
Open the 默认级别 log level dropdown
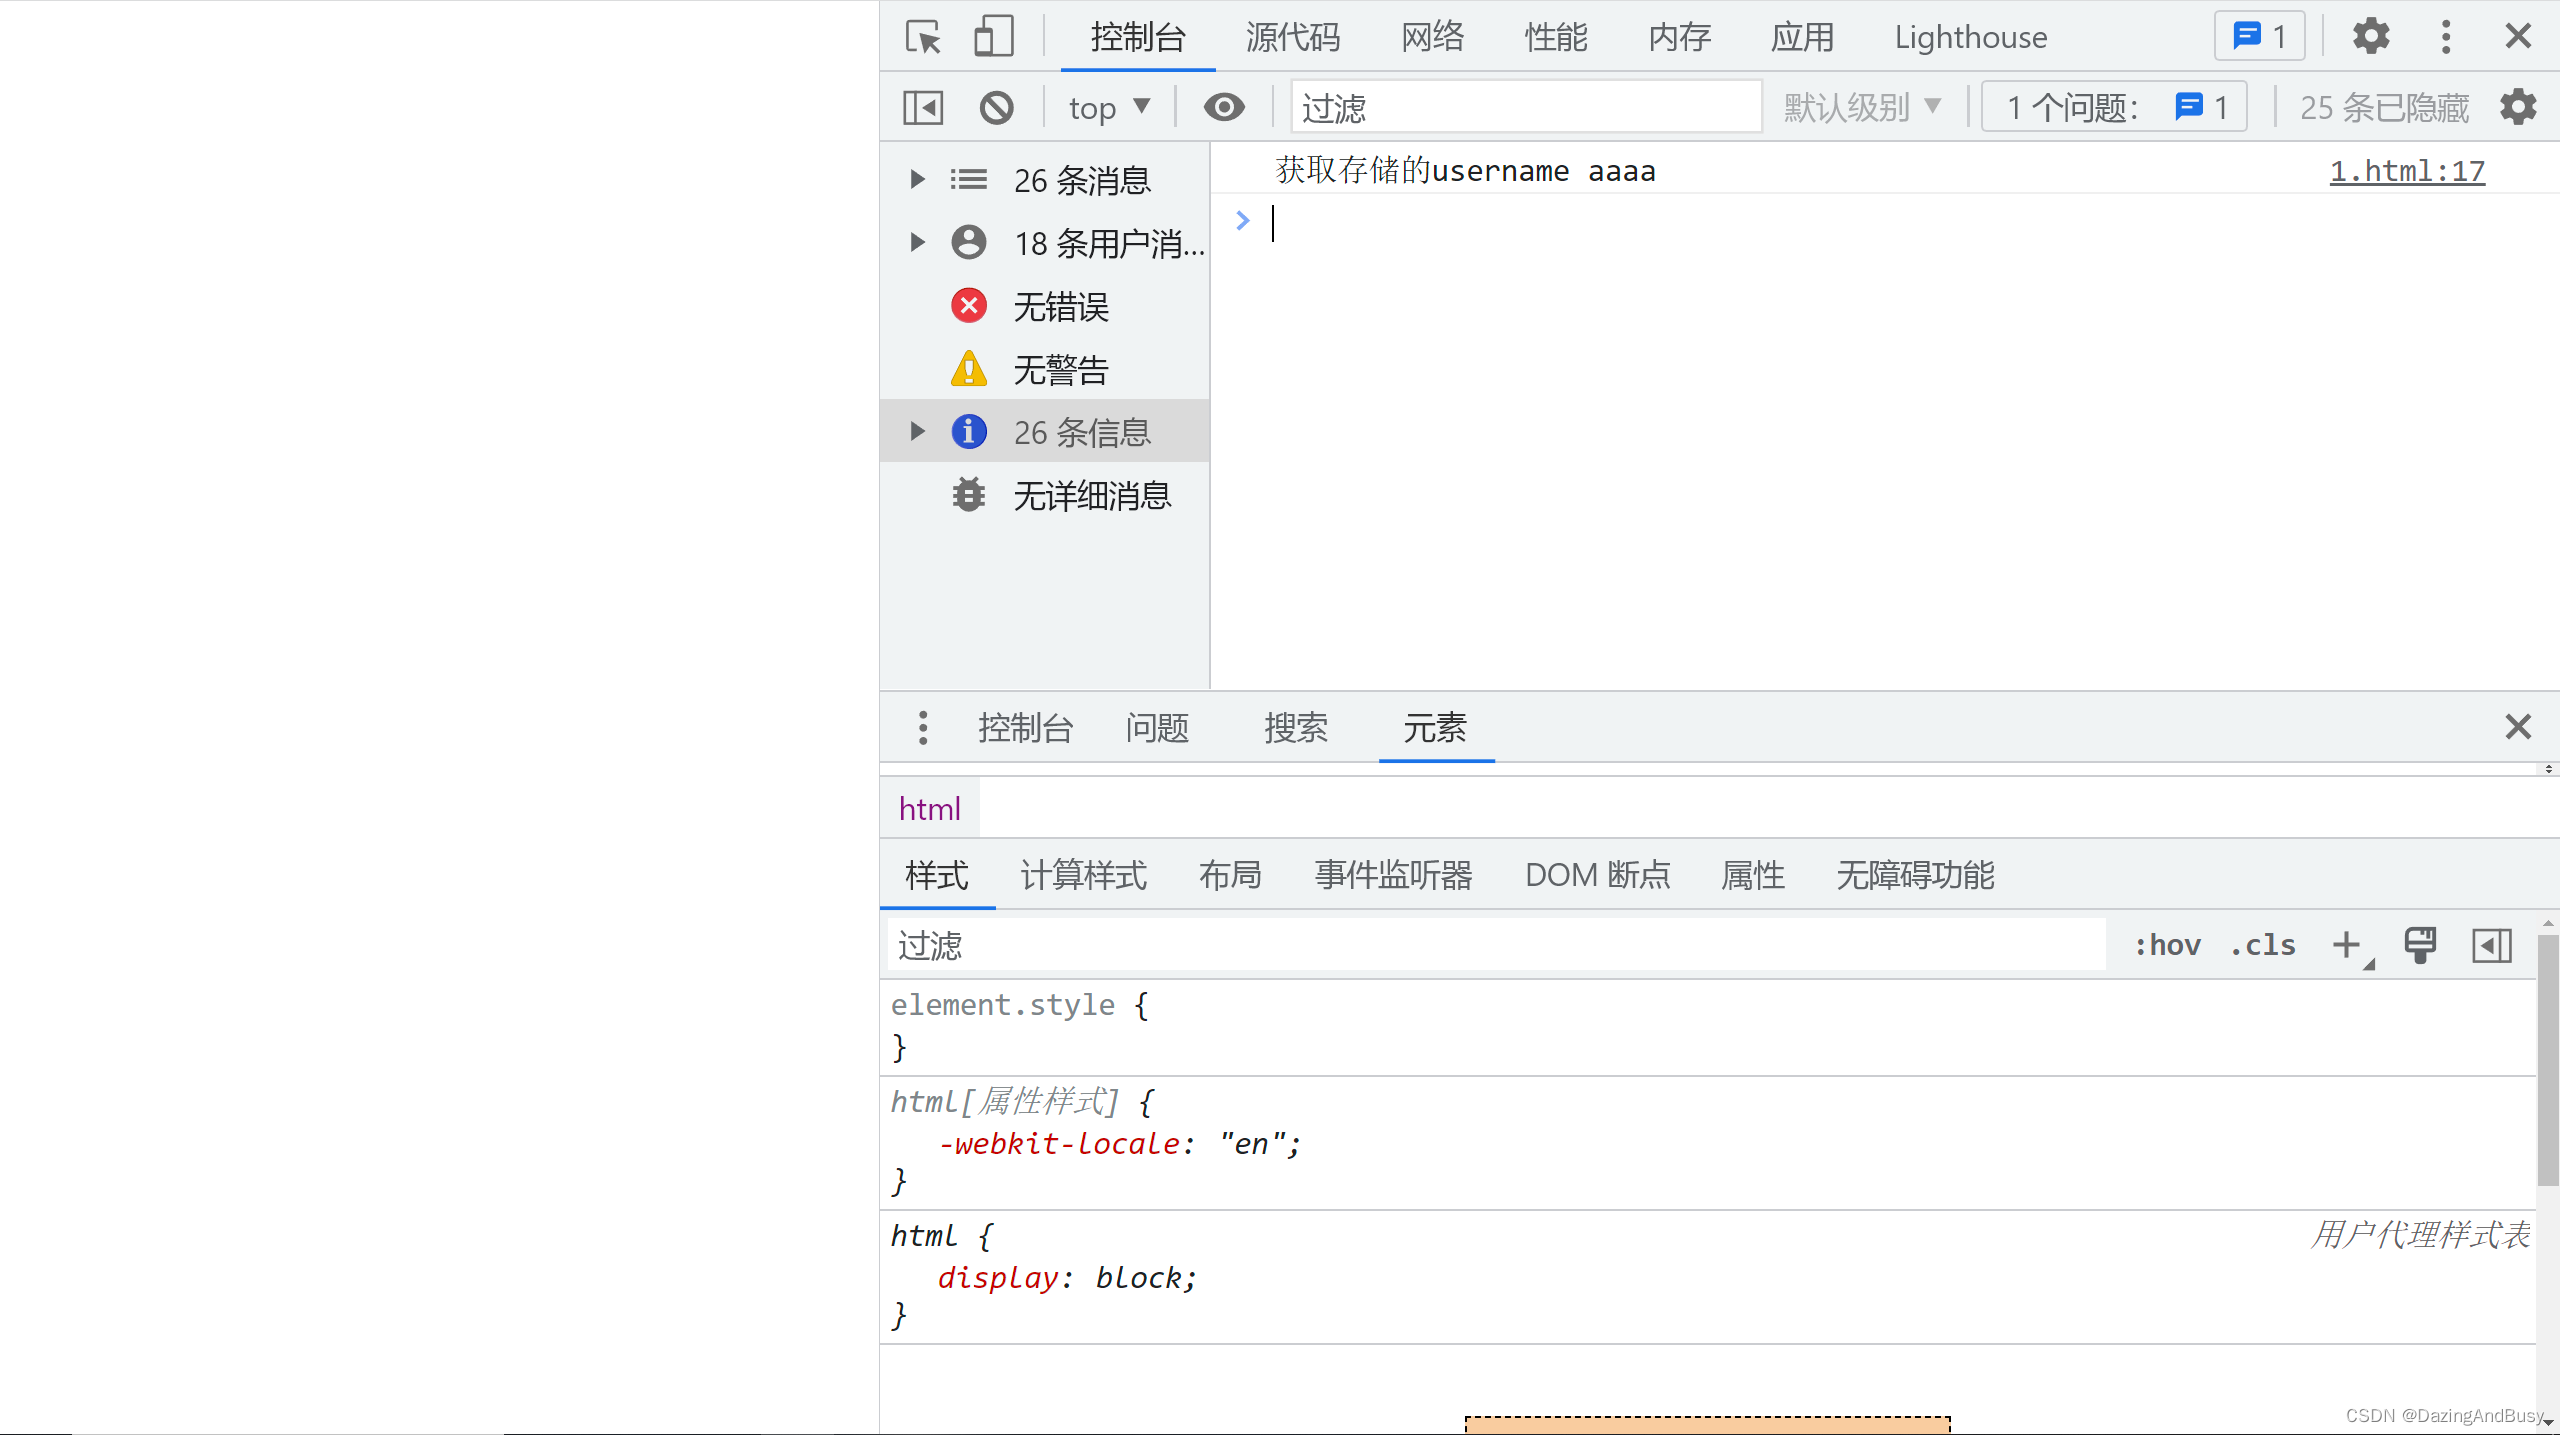coord(1860,106)
